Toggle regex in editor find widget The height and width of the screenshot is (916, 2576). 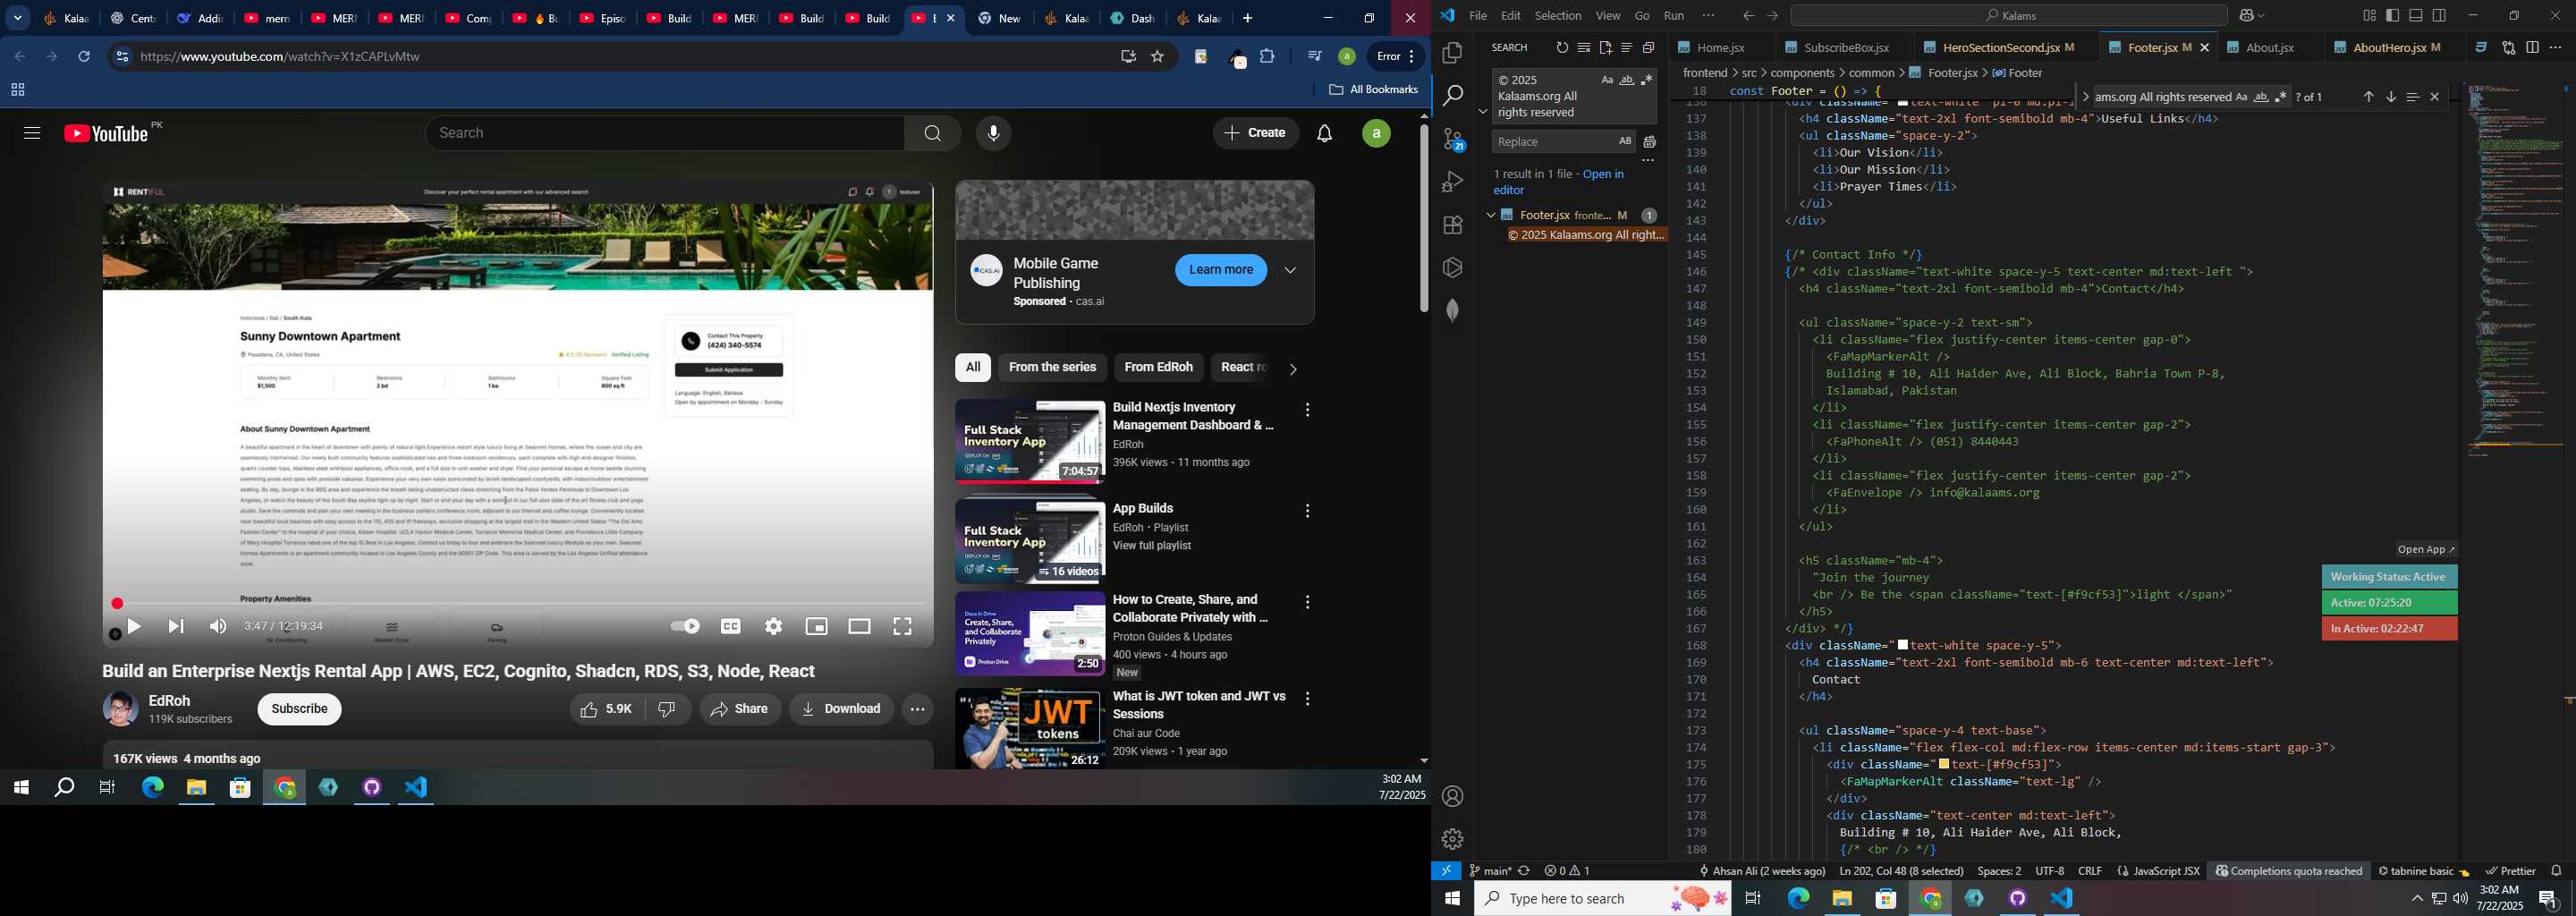(x=2281, y=97)
